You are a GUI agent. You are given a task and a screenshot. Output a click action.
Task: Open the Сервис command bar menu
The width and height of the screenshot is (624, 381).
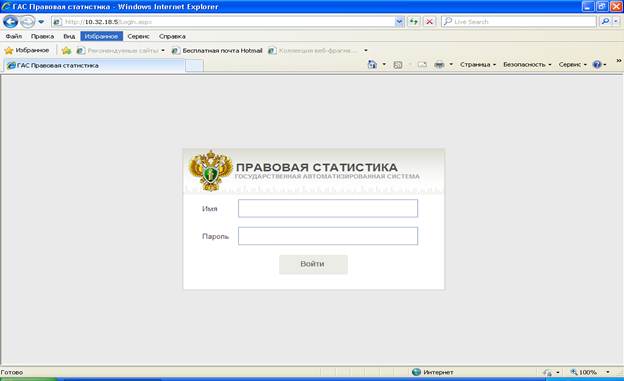(573, 64)
